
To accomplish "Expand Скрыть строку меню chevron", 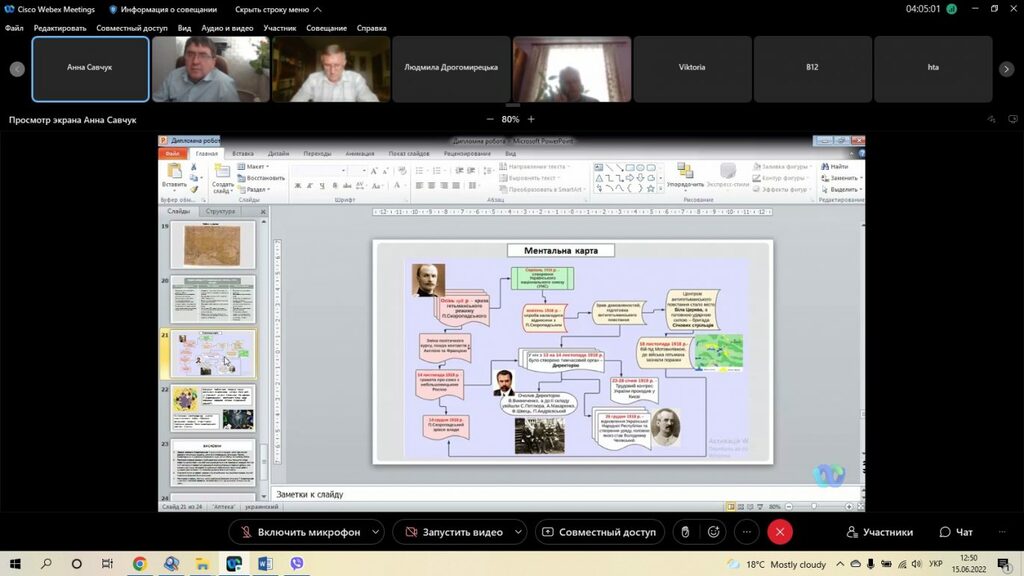I will [x=318, y=9].
